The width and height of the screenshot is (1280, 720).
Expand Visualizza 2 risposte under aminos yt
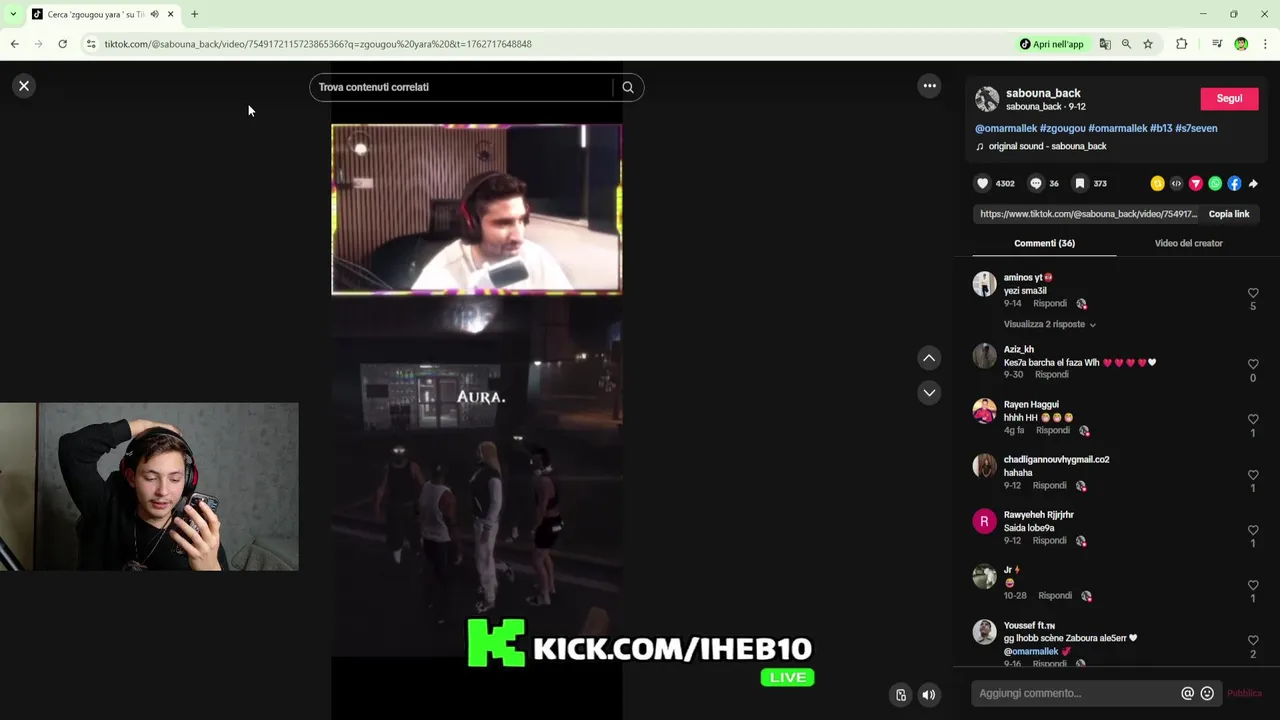click(x=1049, y=324)
